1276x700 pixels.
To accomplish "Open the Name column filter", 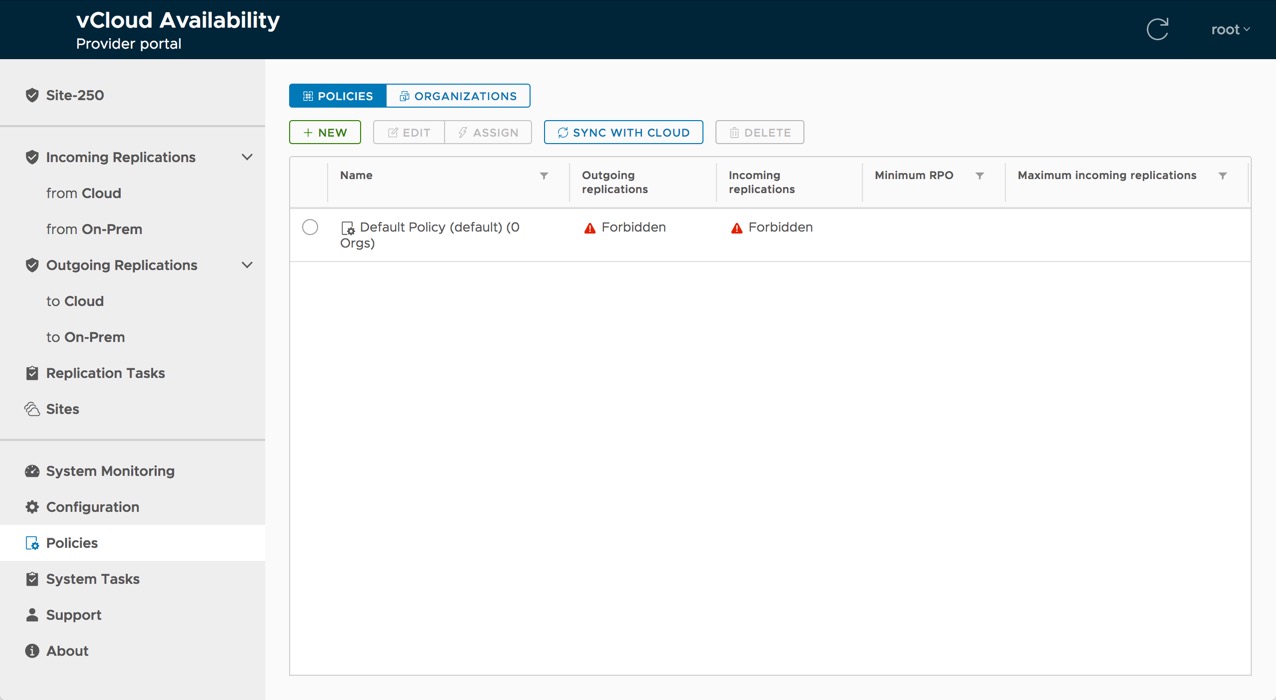I will (x=544, y=176).
